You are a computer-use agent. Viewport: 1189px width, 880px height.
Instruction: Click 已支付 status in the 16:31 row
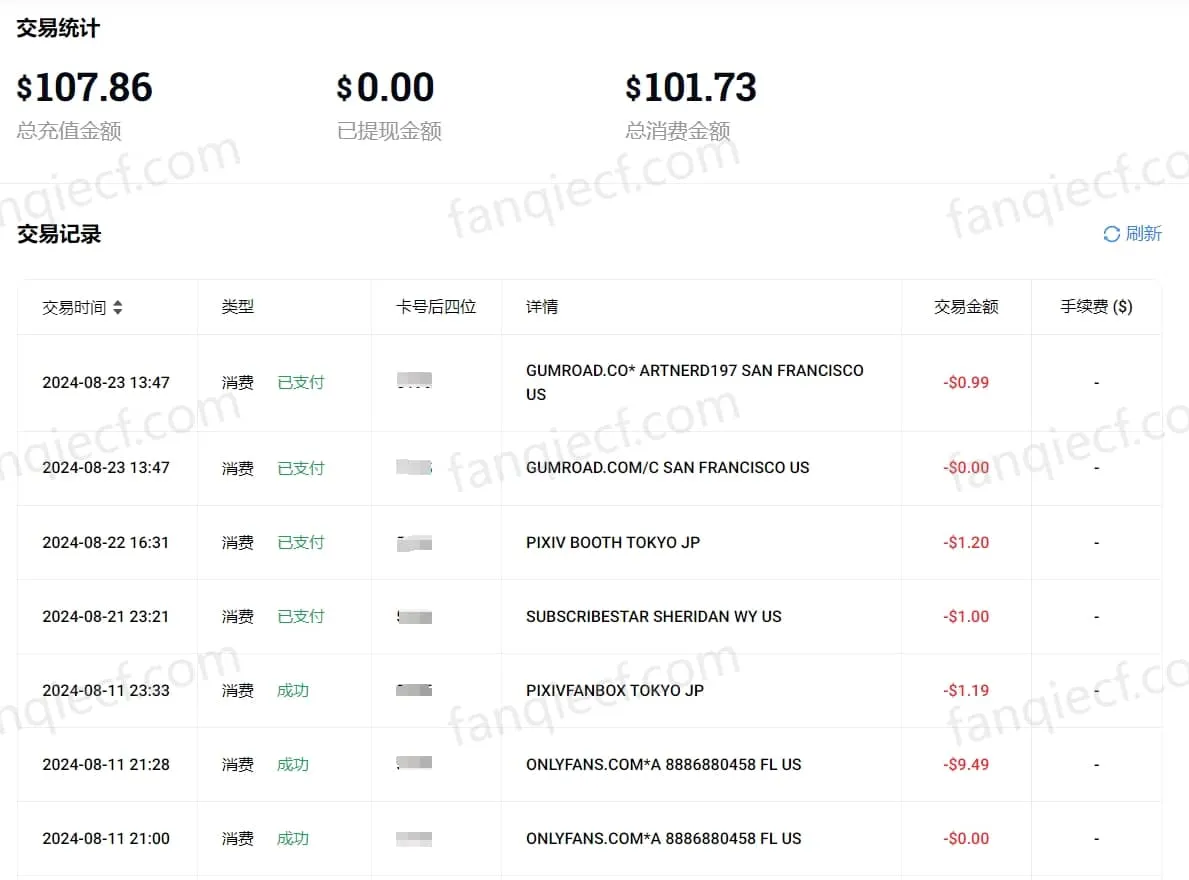coord(301,543)
